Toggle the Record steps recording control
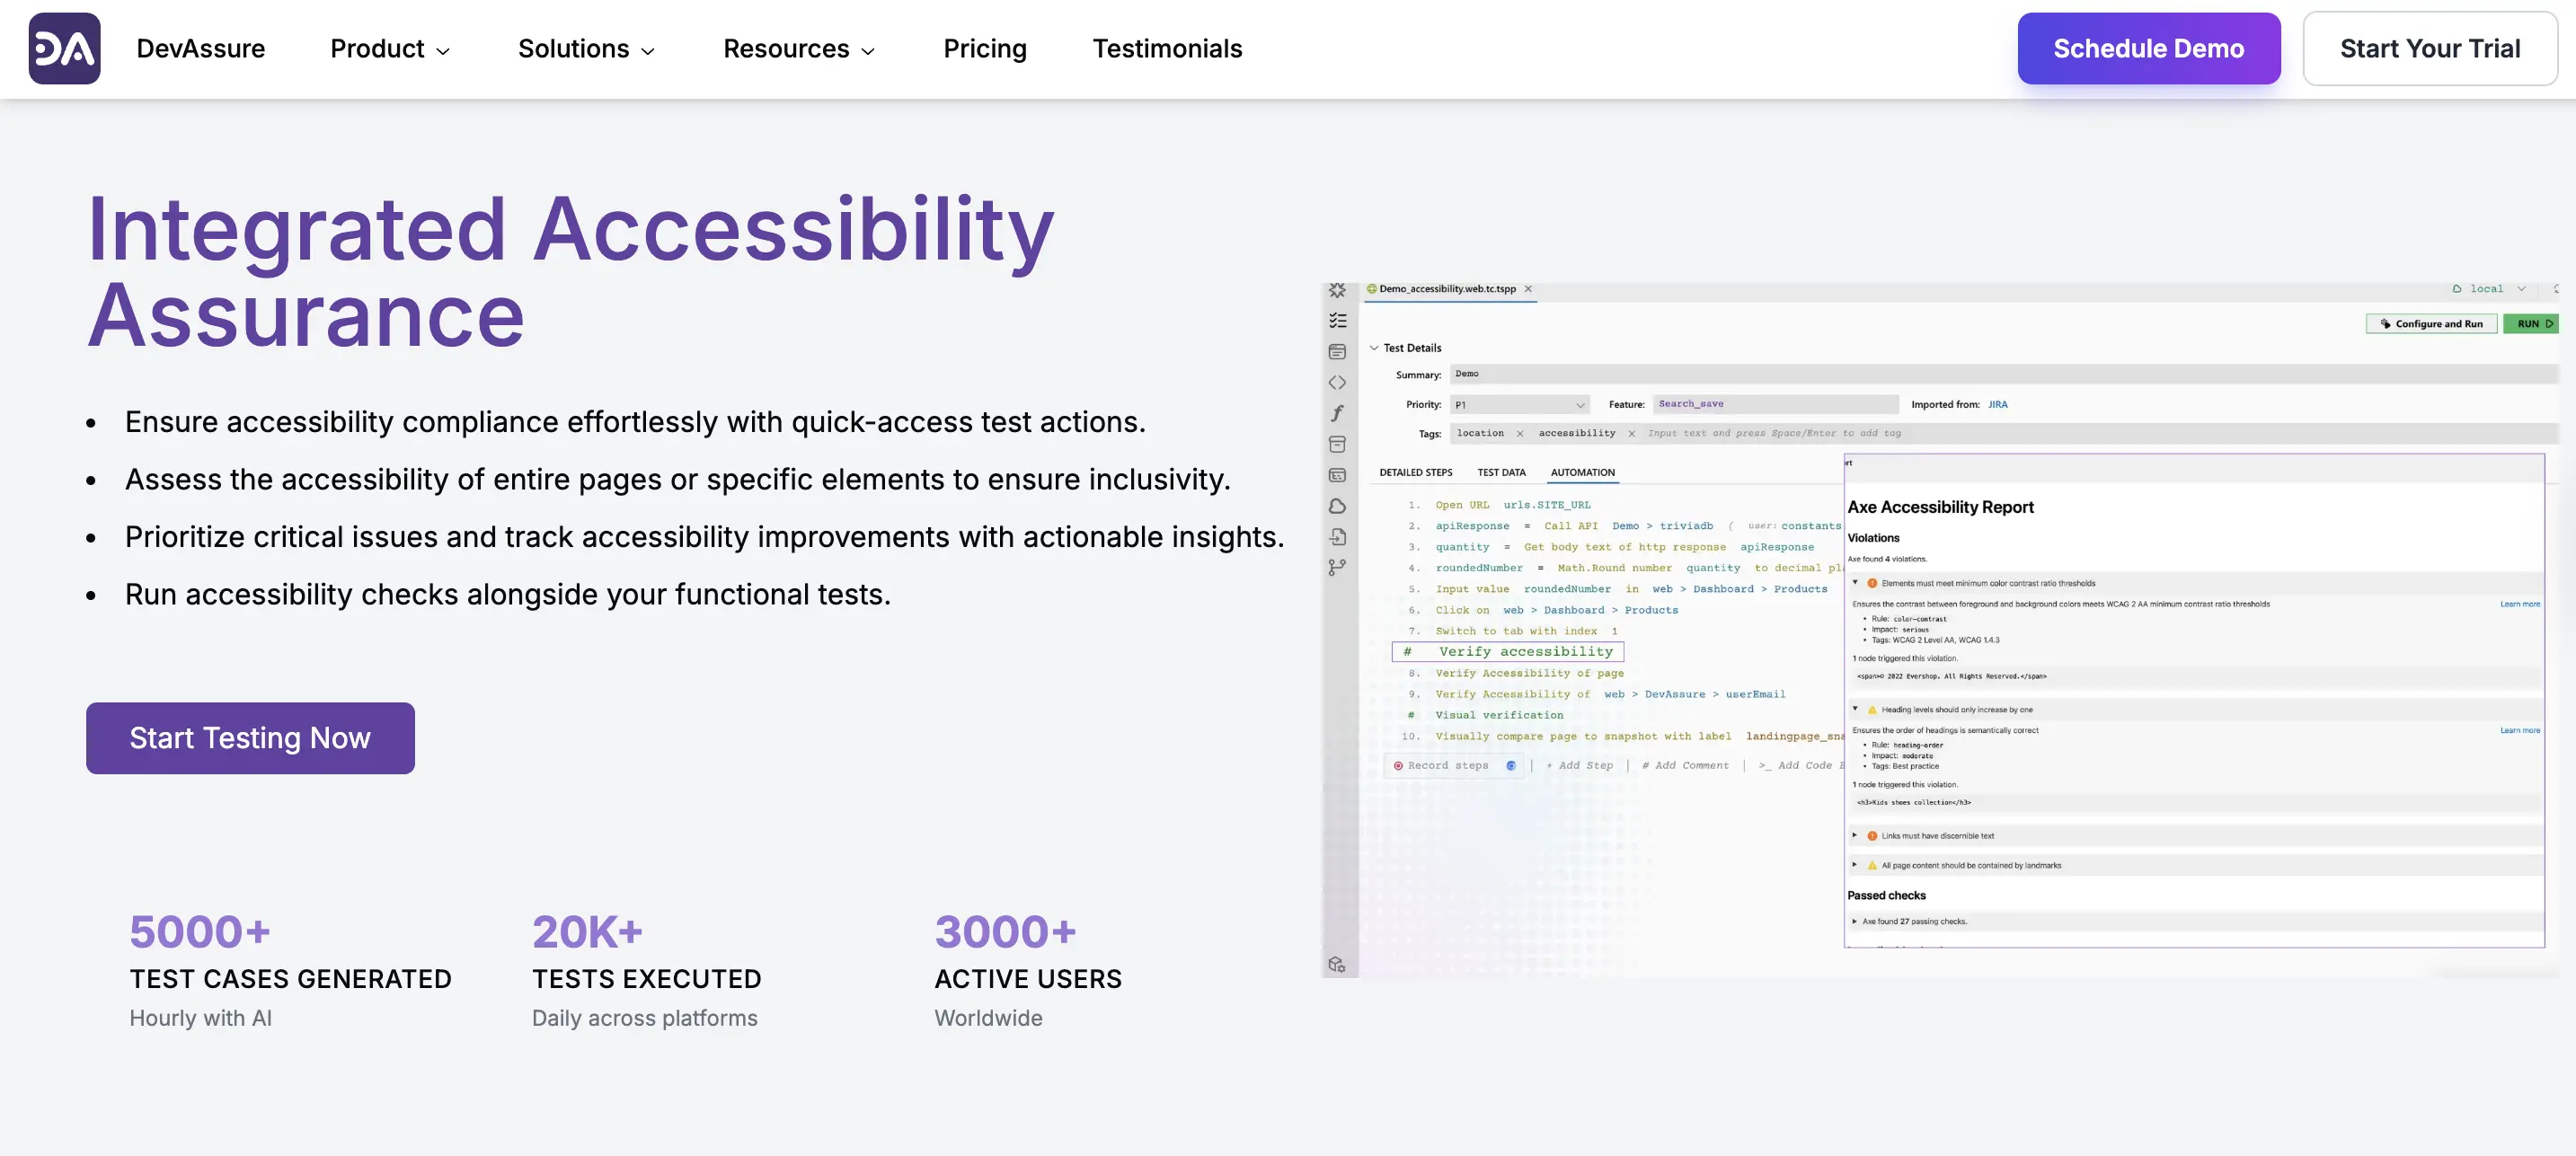Viewport: 2576px width, 1156px height. 1453,765
